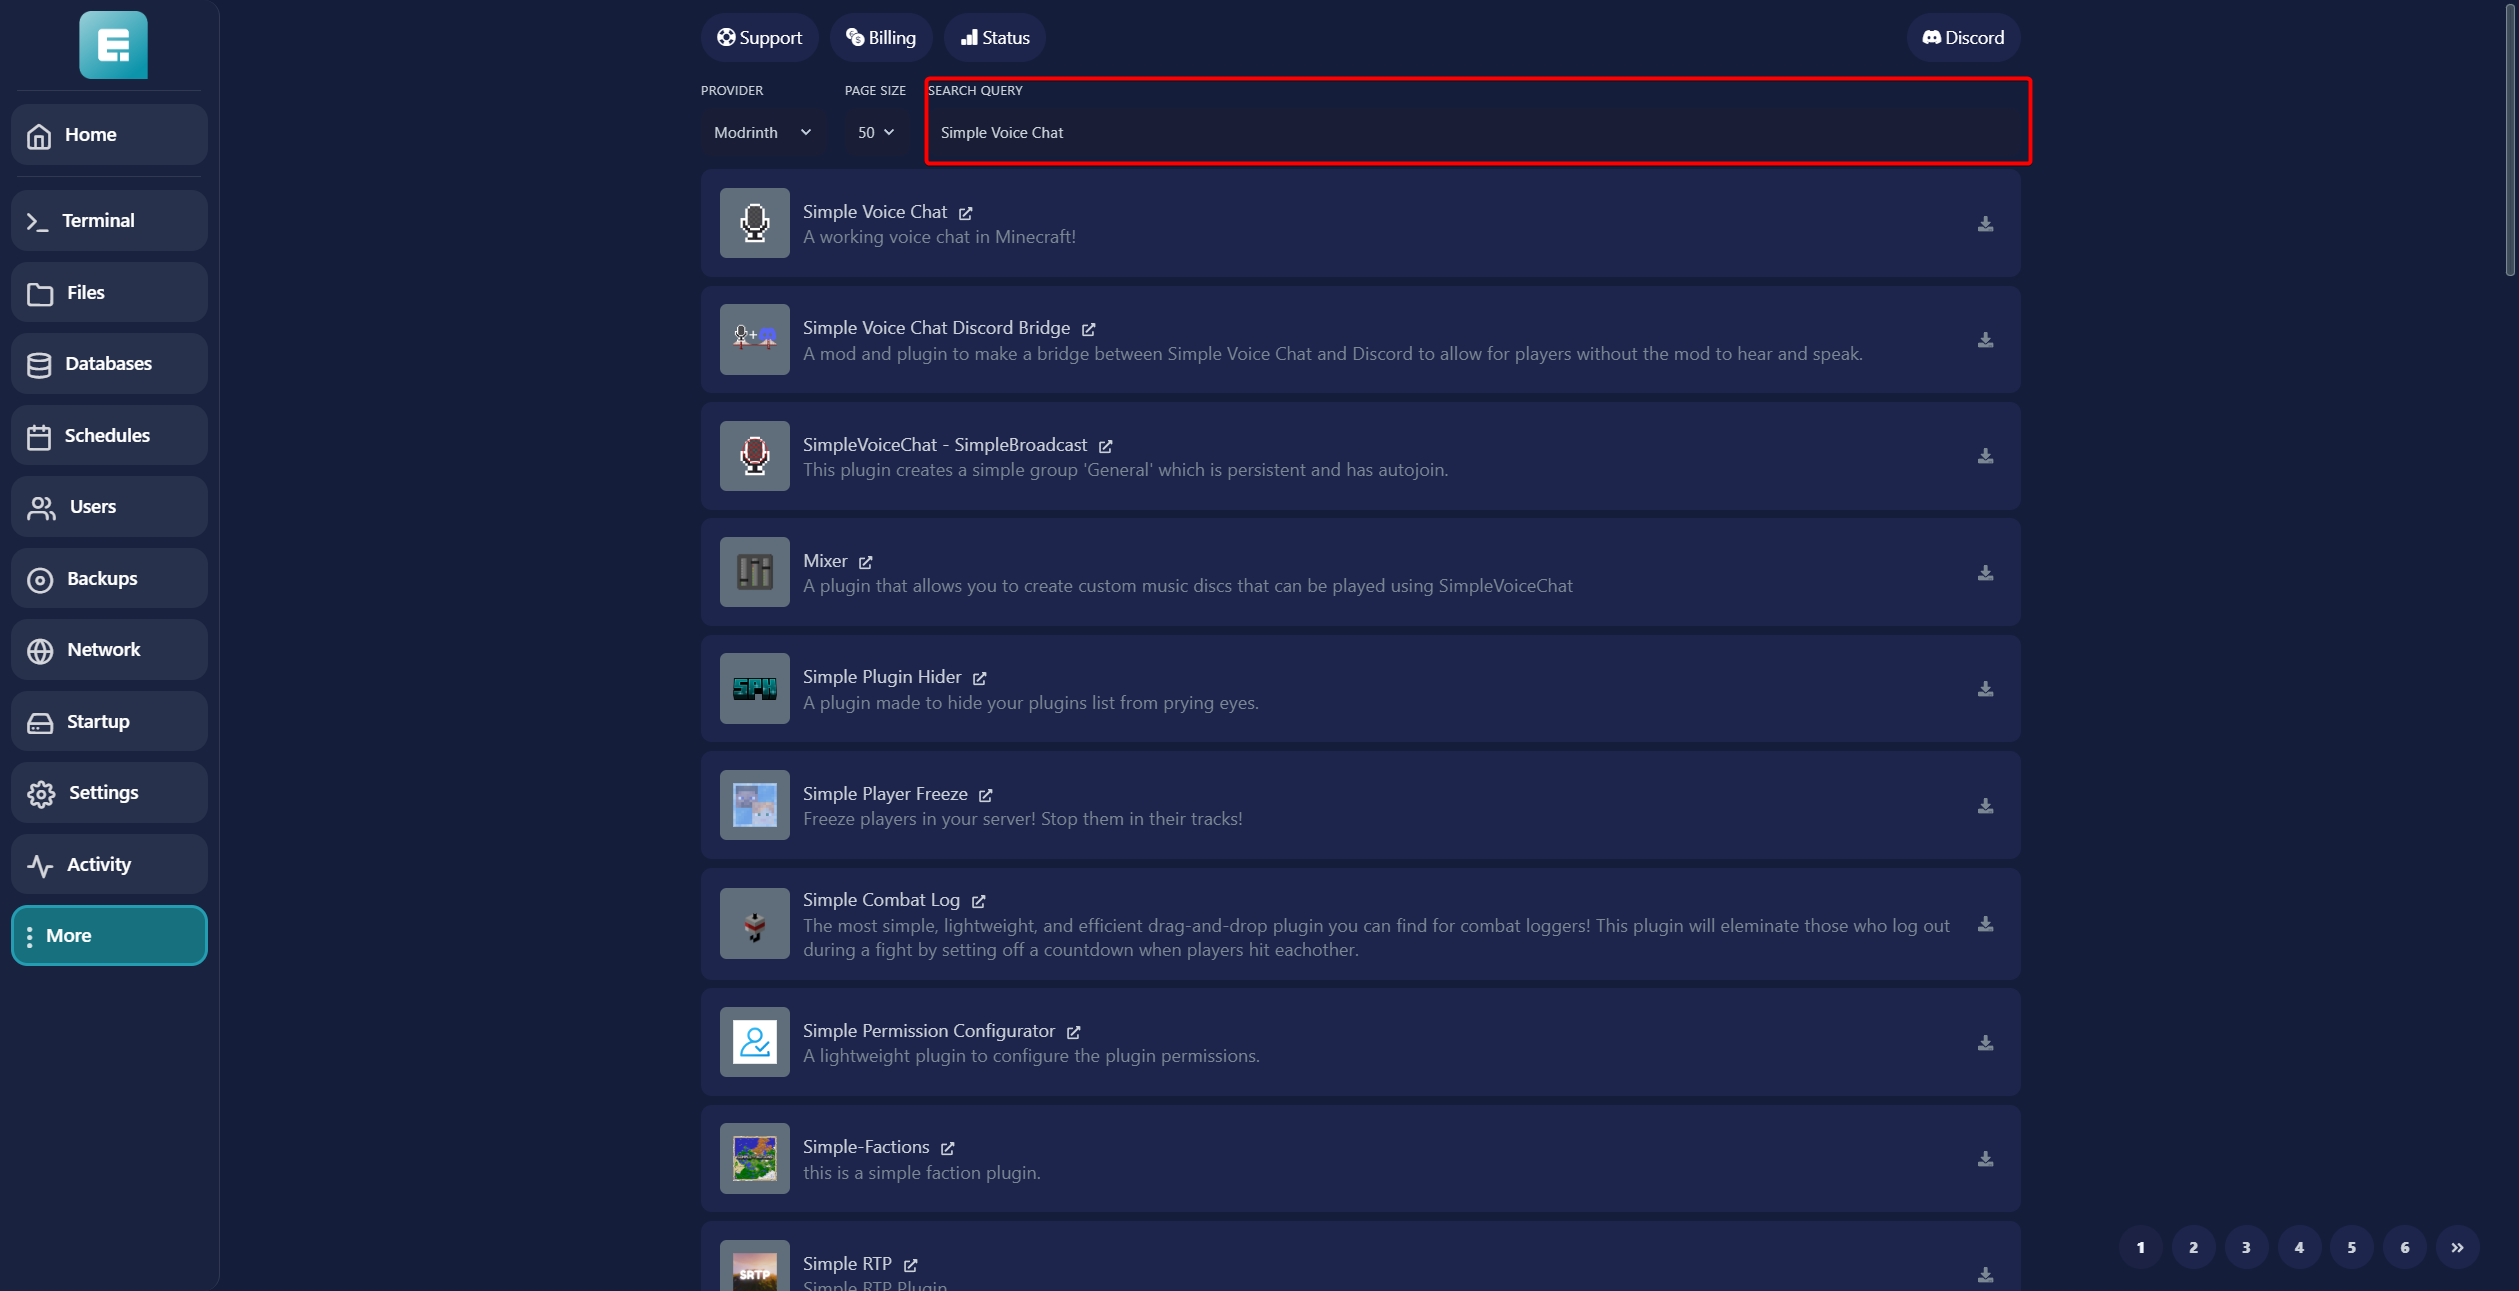
Task: Go to the next pages with double chevron
Action: pyautogui.click(x=2457, y=1247)
